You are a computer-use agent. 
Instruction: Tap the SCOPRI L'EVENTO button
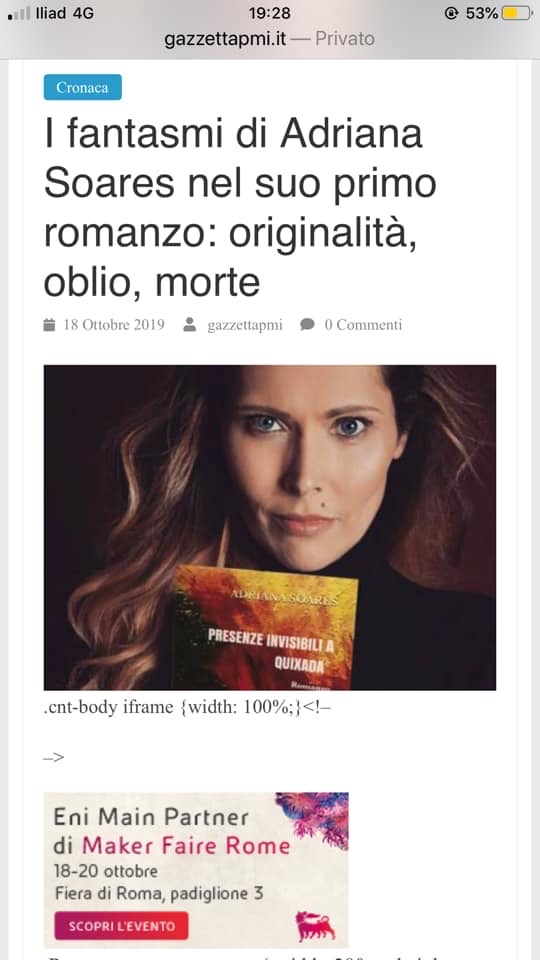pyautogui.click(x=121, y=926)
